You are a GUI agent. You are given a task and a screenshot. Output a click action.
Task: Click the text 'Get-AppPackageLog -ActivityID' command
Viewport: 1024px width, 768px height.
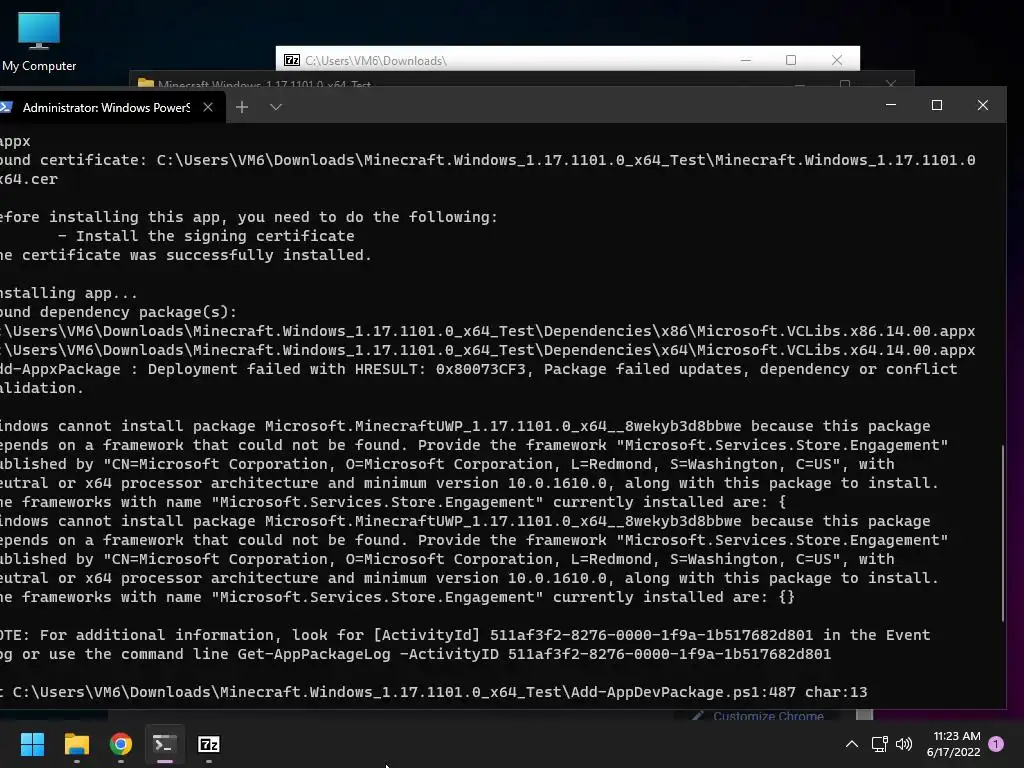click(x=368, y=654)
